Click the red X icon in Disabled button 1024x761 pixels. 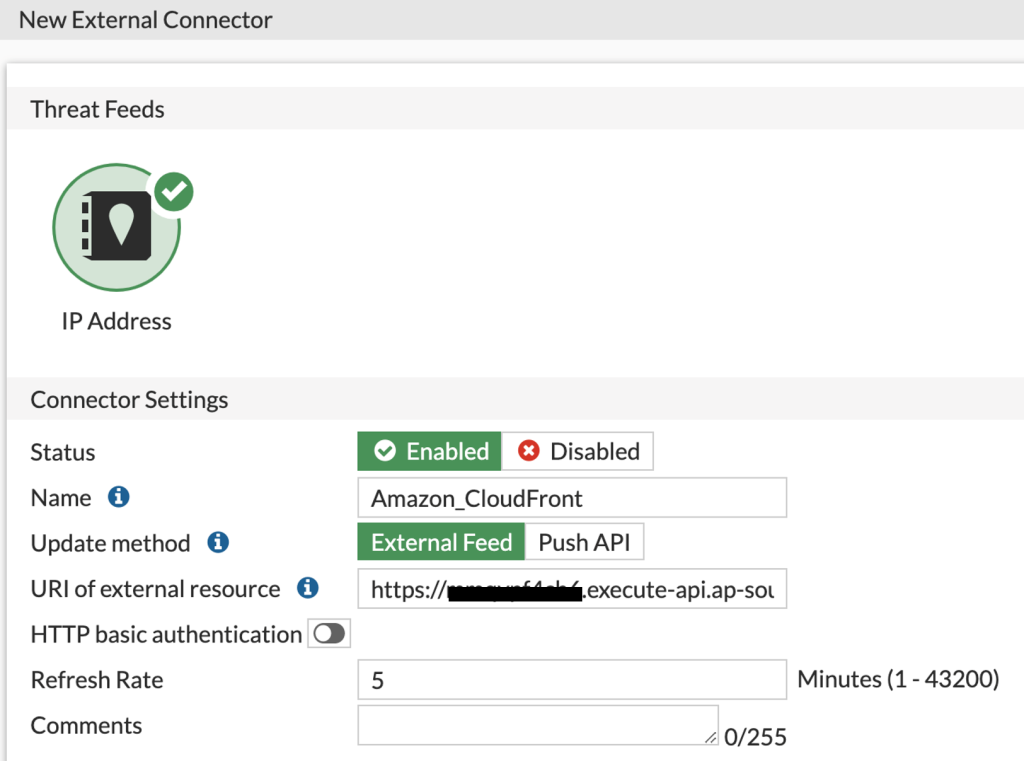[x=527, y=451]
